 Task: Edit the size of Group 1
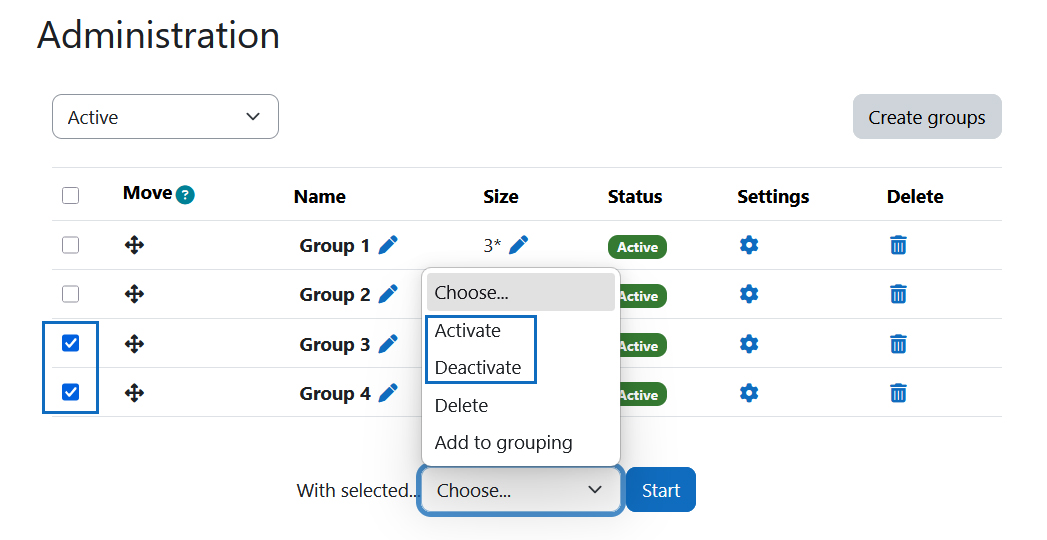coord(519,245)
